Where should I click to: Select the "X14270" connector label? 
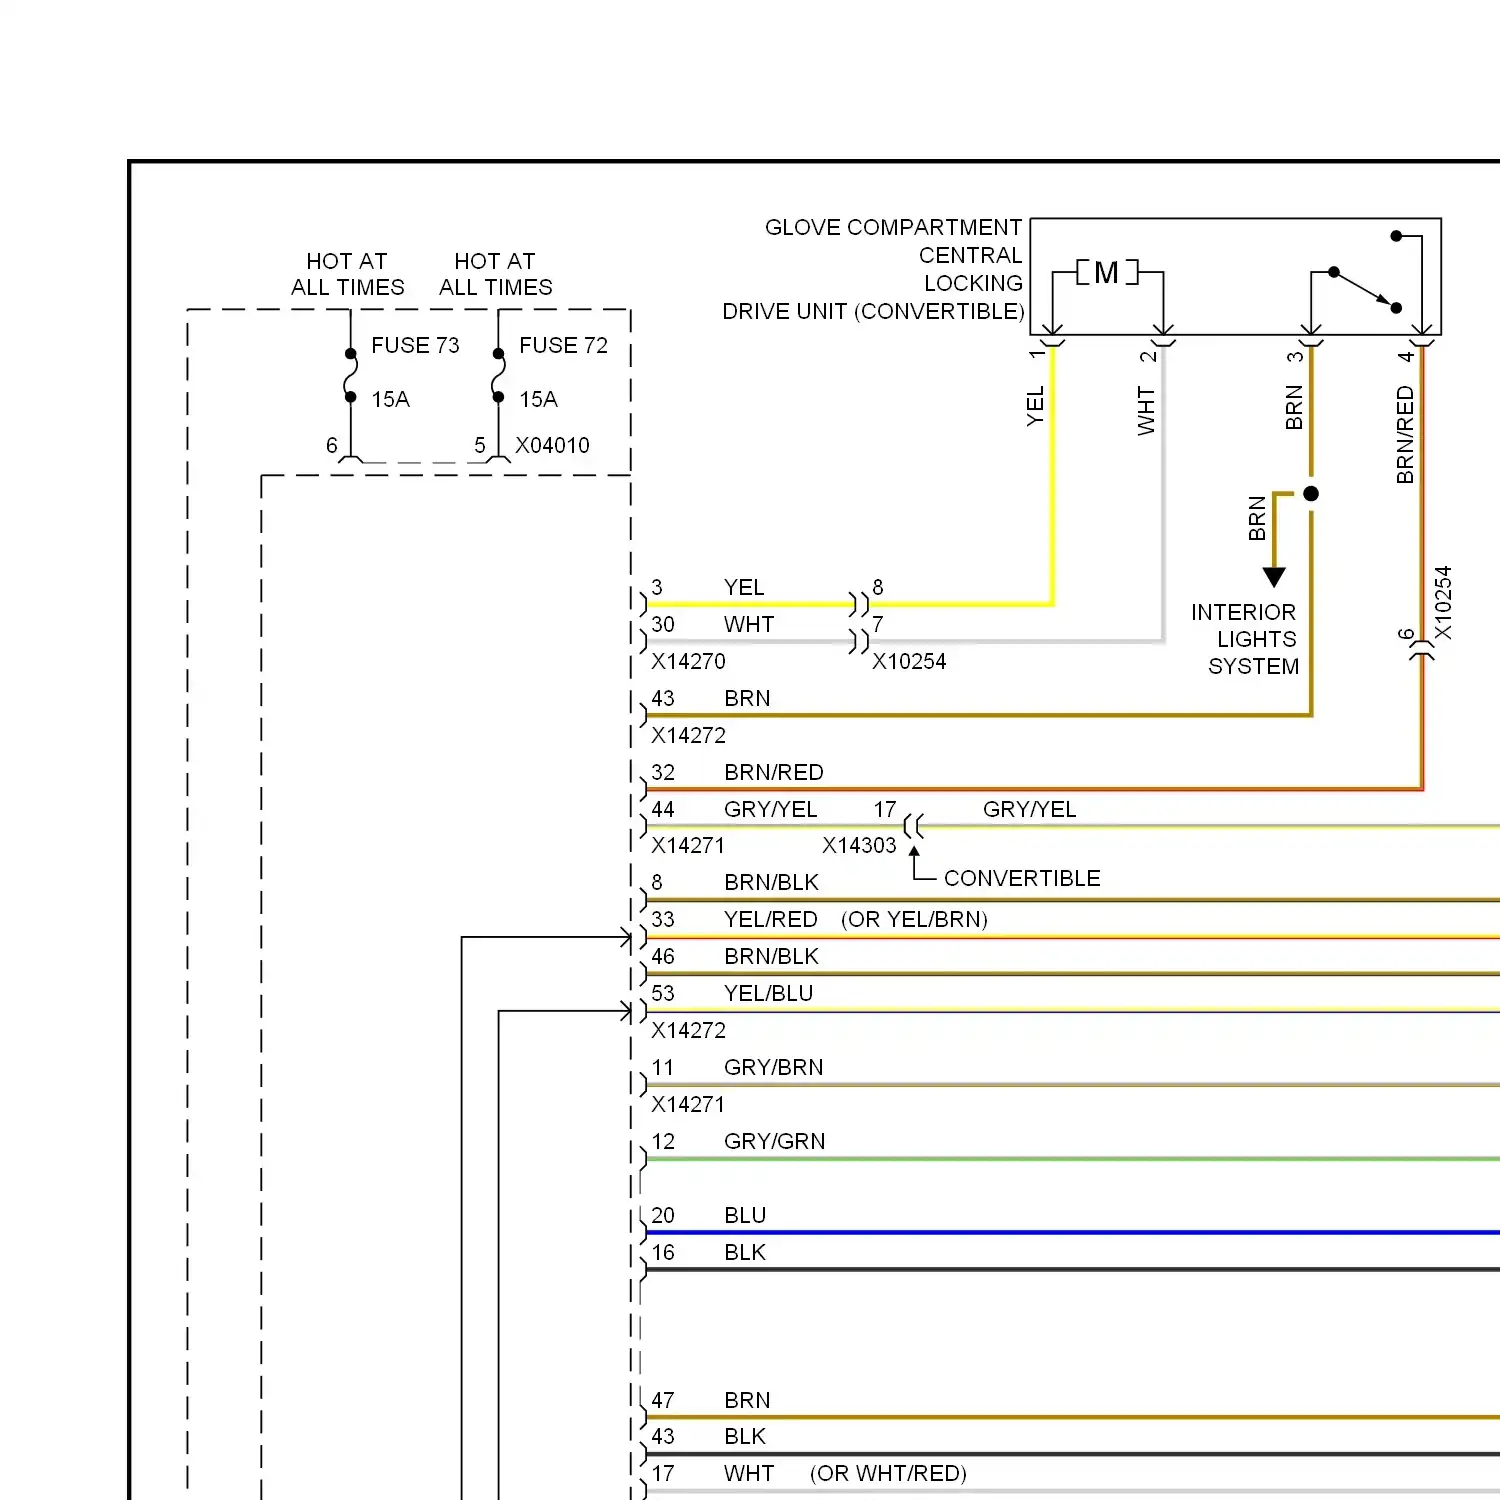(688, 661)
